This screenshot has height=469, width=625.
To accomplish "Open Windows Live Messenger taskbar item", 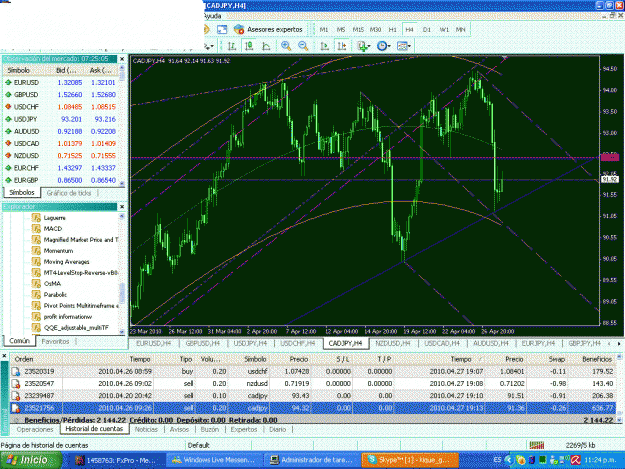I will pos(214,460).
